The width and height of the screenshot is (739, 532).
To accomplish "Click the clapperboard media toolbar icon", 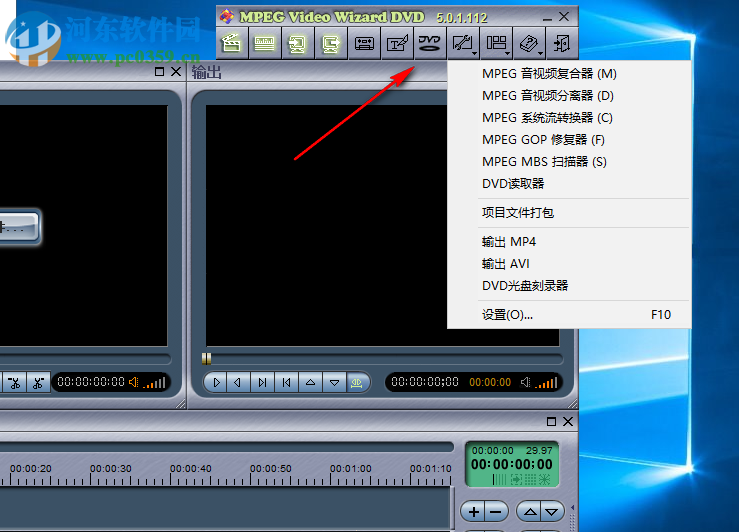I will [x=231, y=43].
